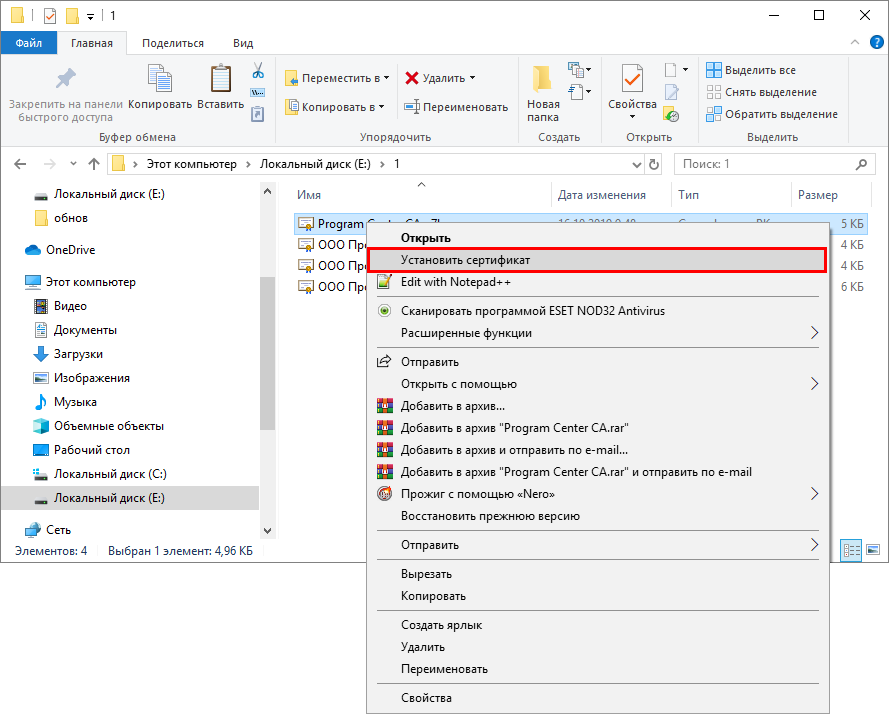Switch to details view using status bar icon

[x=851, y=550]
